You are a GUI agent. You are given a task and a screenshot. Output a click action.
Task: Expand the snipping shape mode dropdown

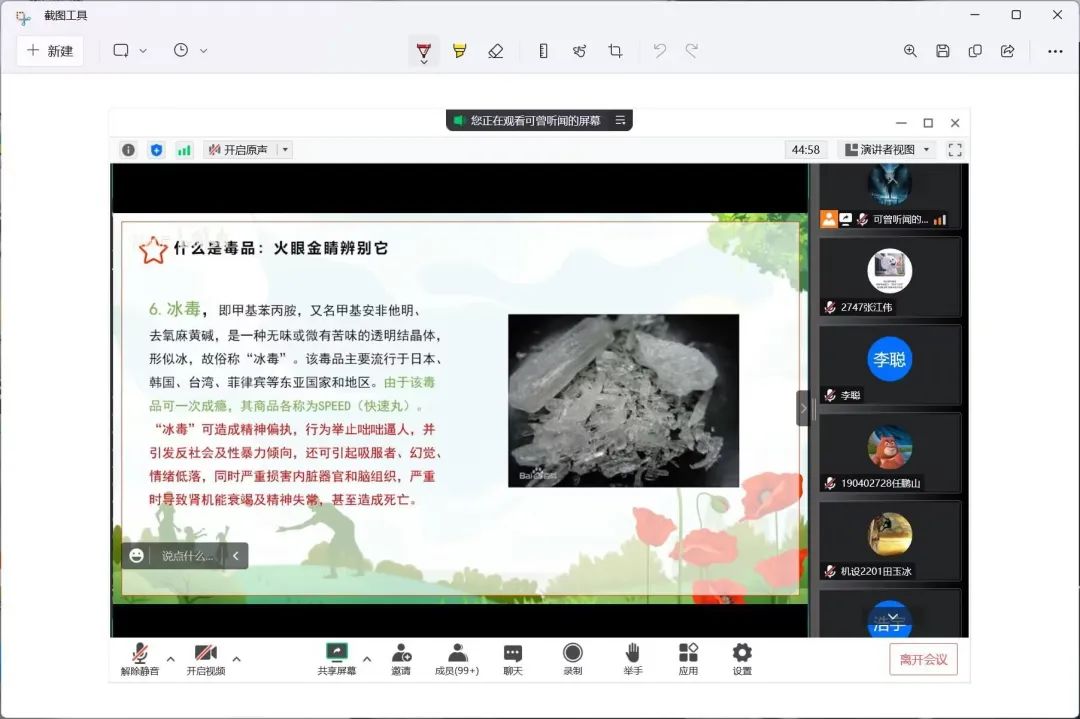tap(130, 51)
